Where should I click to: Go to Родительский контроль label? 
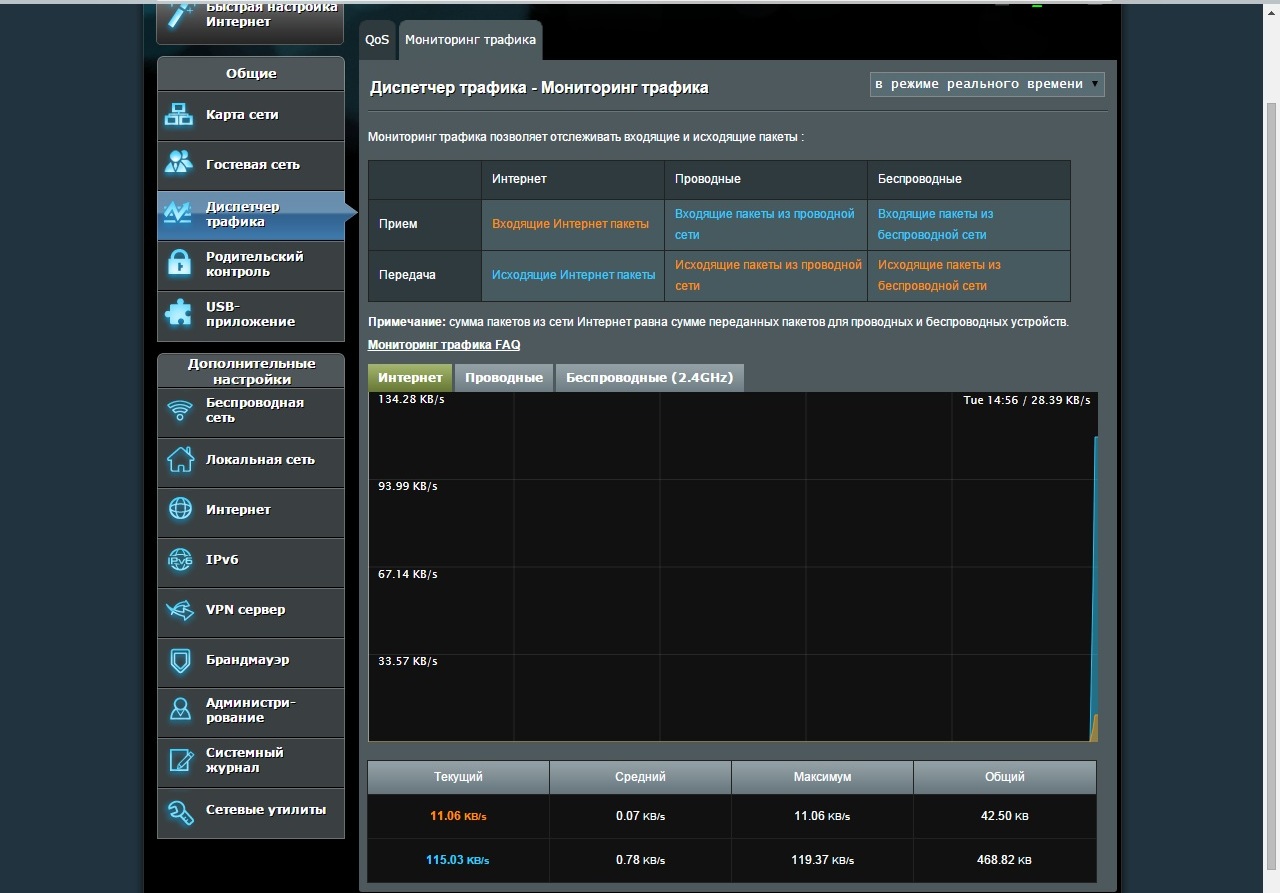click(255, 264)
